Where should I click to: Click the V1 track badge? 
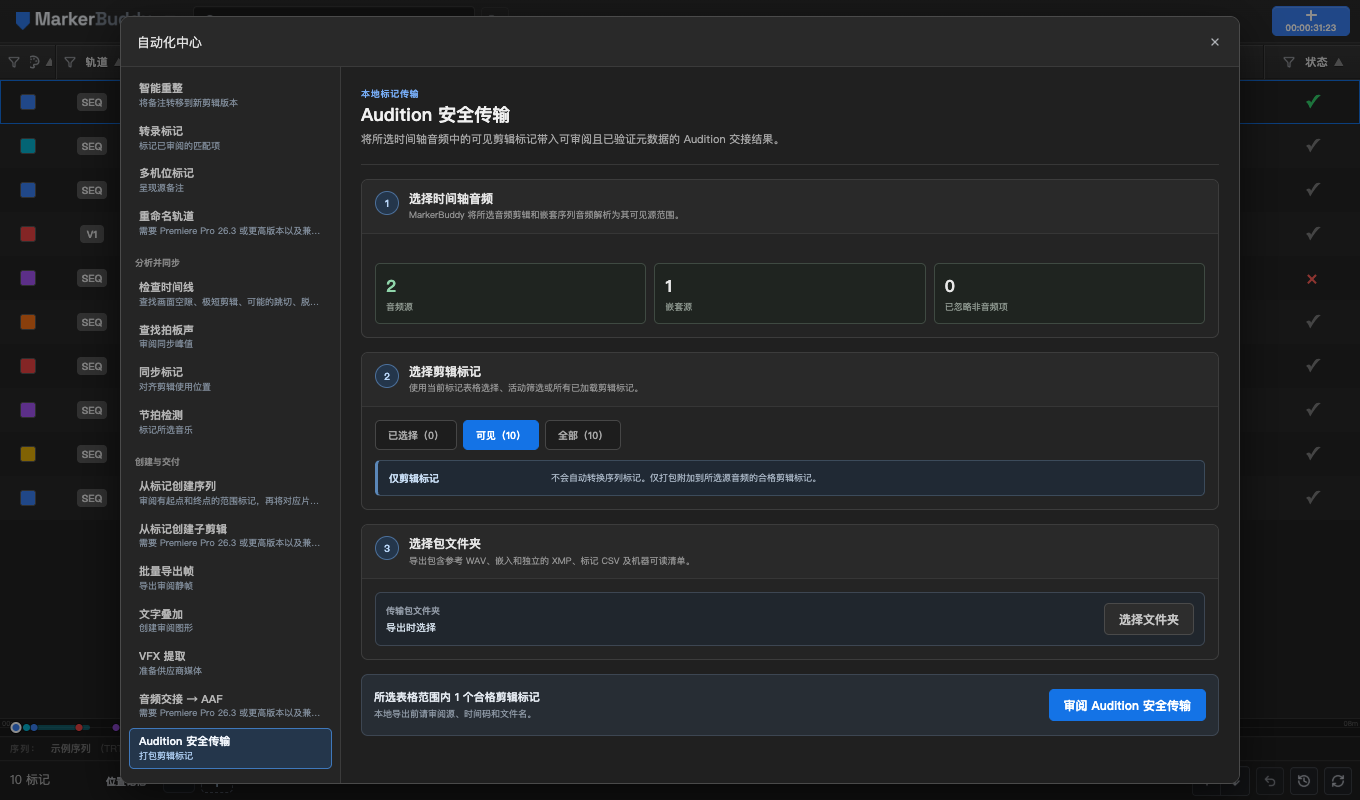92,234
